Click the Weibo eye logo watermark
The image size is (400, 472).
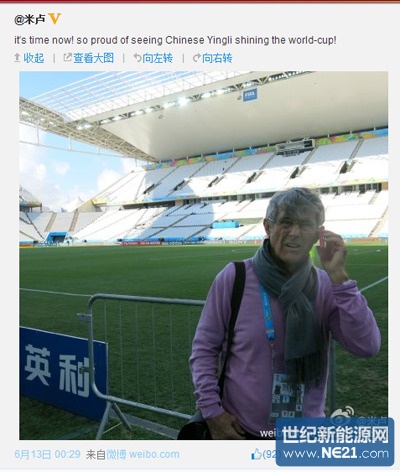(x=343, y=413)
